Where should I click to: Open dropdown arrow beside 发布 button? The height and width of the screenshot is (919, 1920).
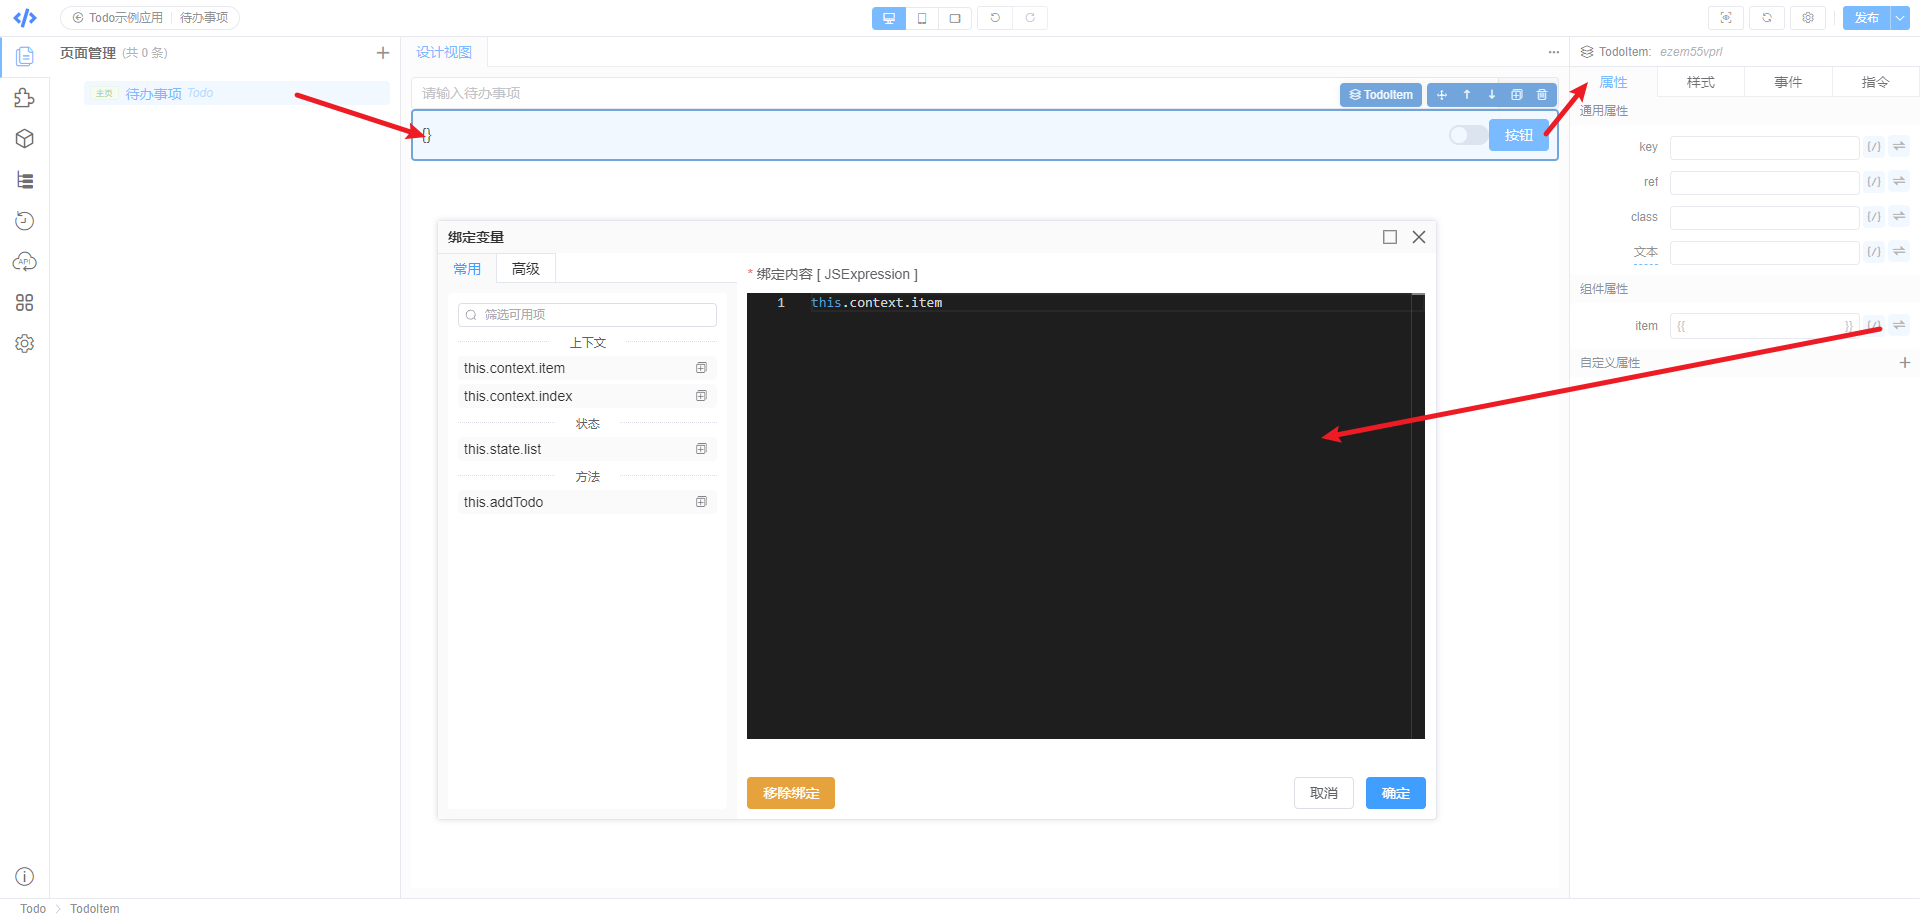1900,18
